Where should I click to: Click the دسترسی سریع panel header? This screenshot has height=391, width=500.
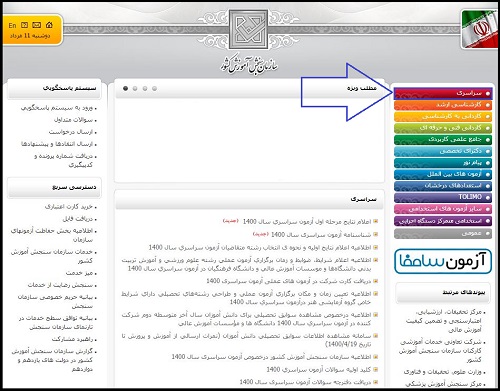pyautogui.click(x=54, y=188)
